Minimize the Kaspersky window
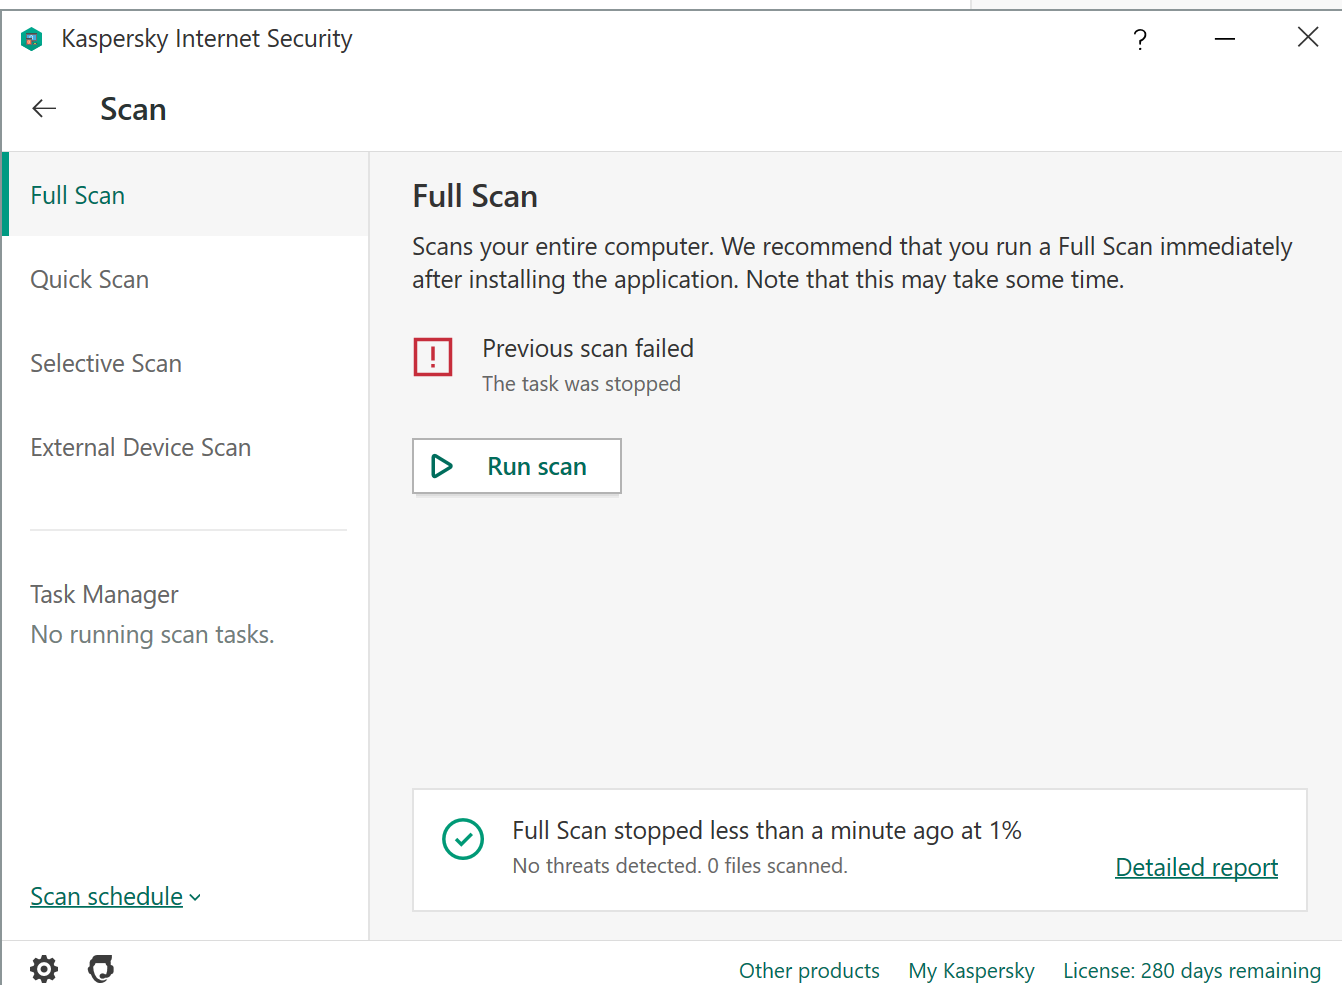1342x985 pixels. [x=1225, y=39]
